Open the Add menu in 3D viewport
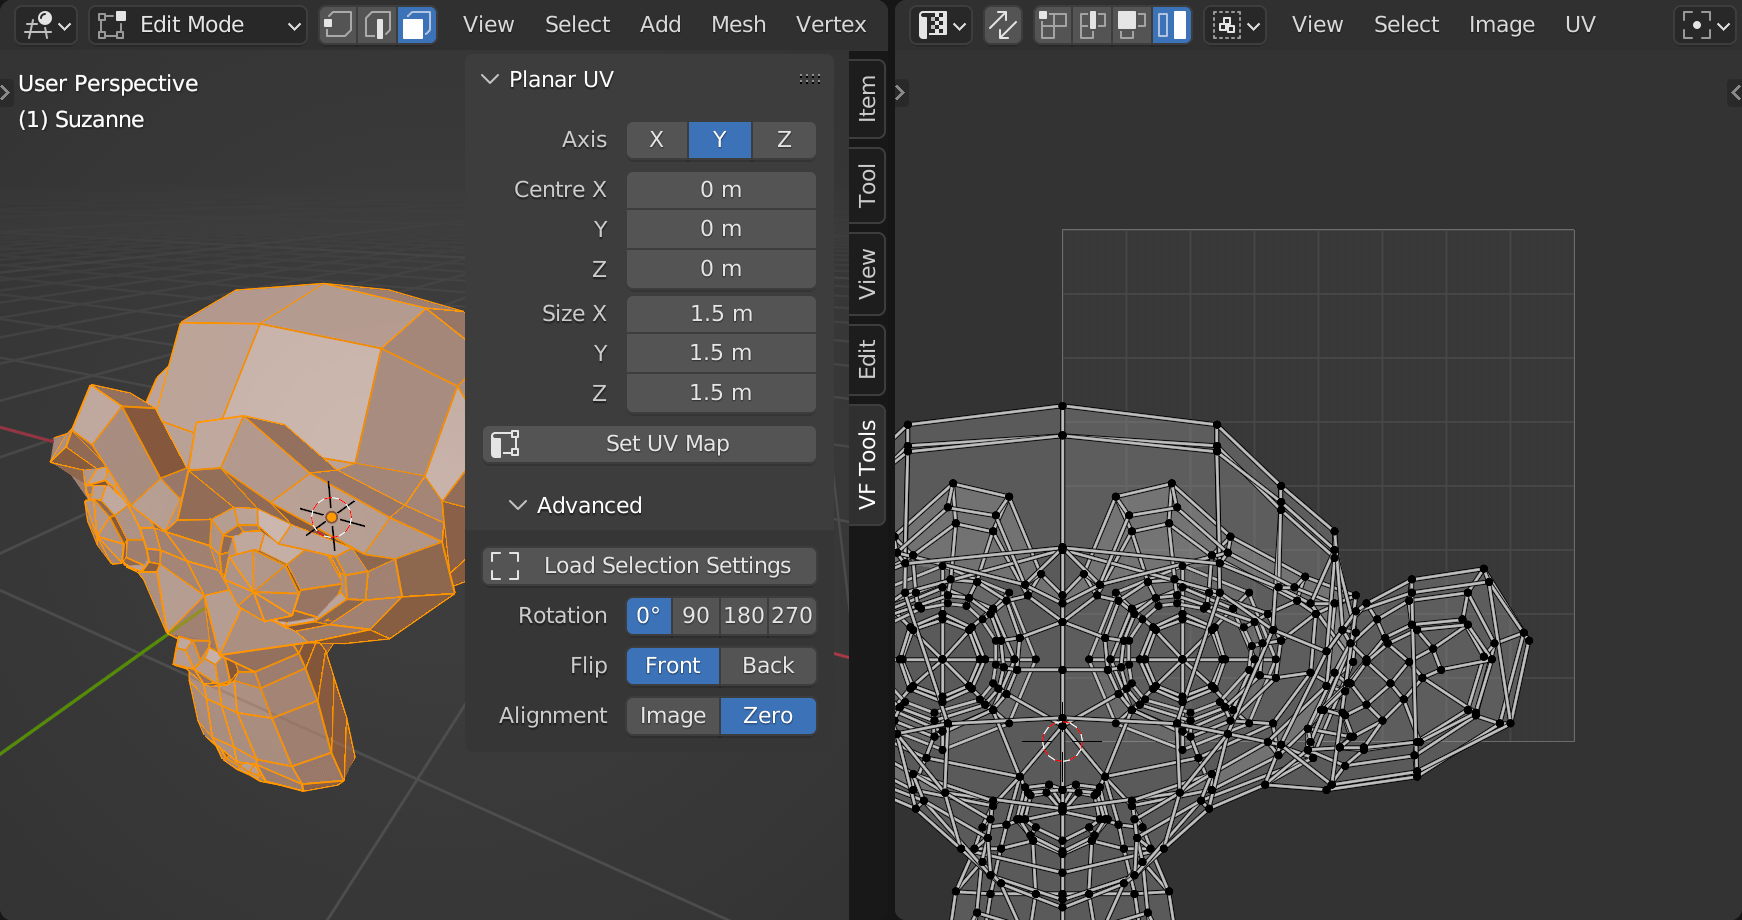1742x920 pixels. tap(660, 25)
